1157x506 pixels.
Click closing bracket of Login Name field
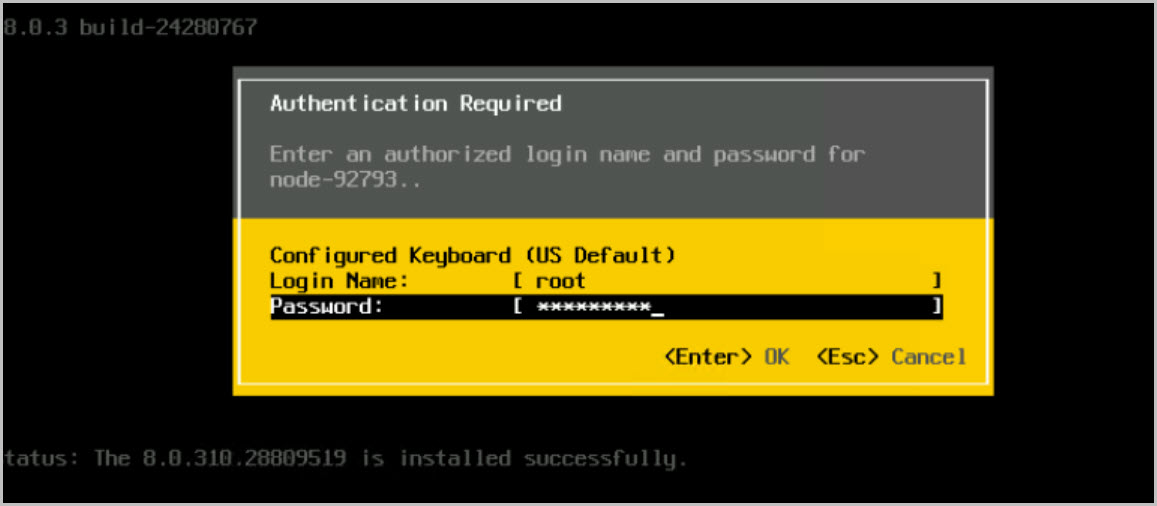pos(936,282)
